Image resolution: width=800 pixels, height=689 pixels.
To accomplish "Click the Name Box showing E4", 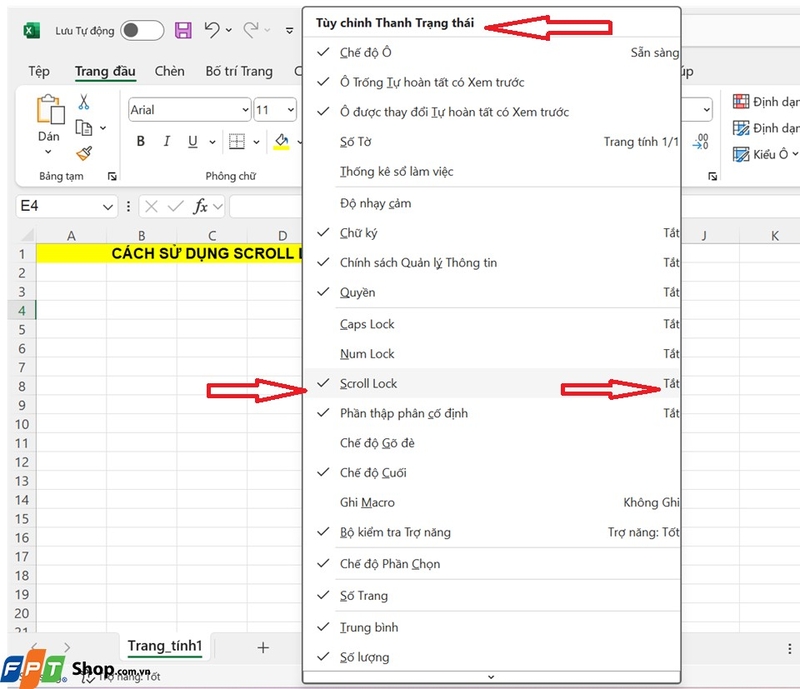I will (58, 206).
